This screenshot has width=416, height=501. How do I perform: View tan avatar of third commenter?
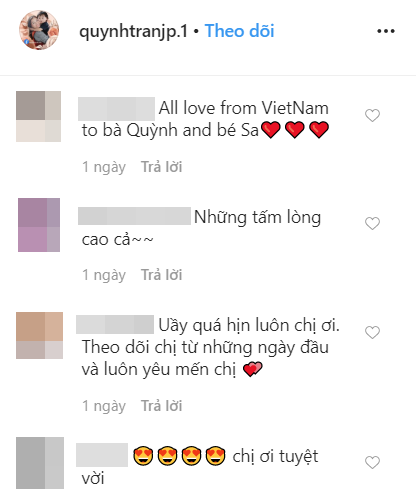39,335
